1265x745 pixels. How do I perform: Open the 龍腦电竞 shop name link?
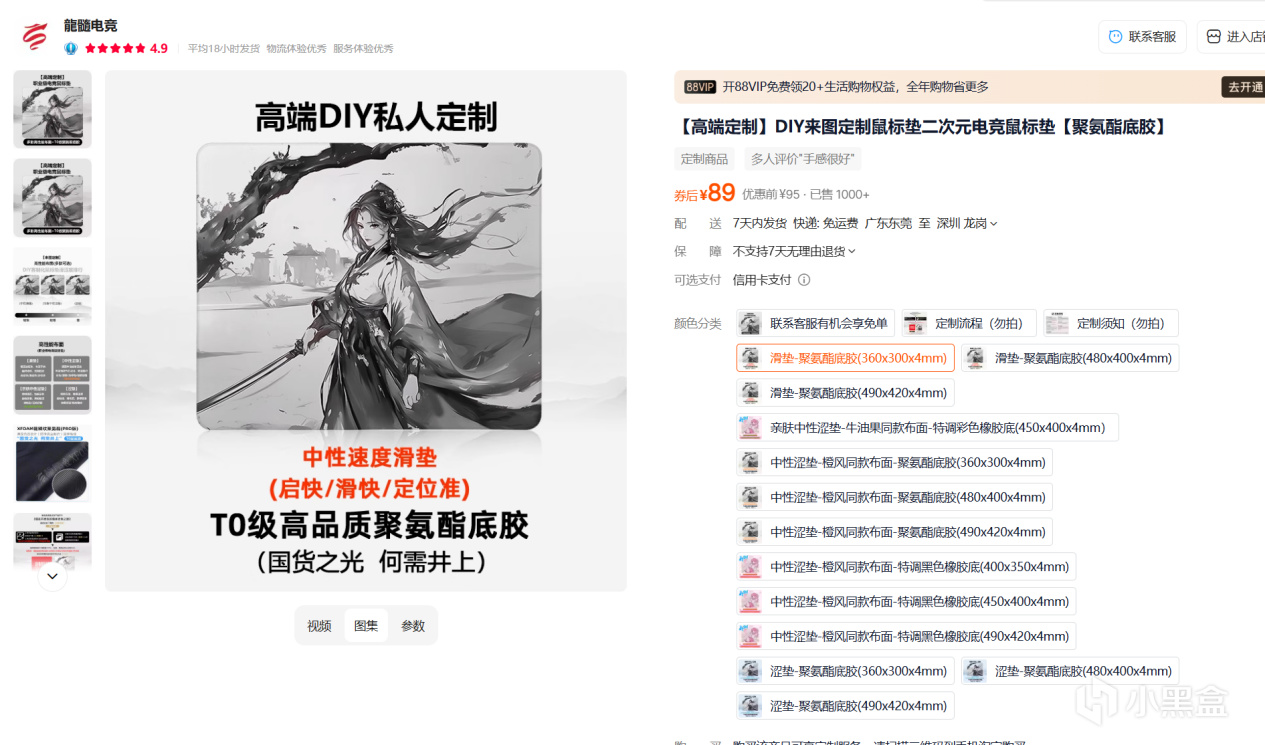(x=91, y=26)
